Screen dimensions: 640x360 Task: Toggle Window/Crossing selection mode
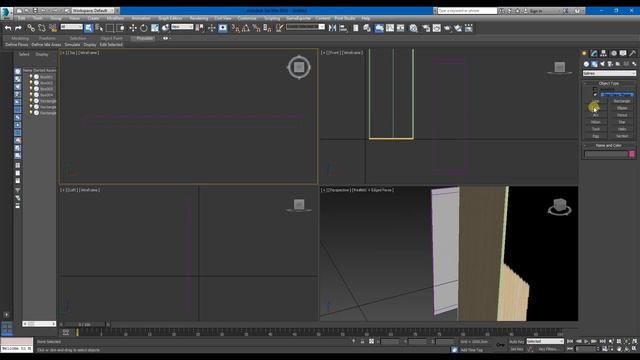click(121, 28)
